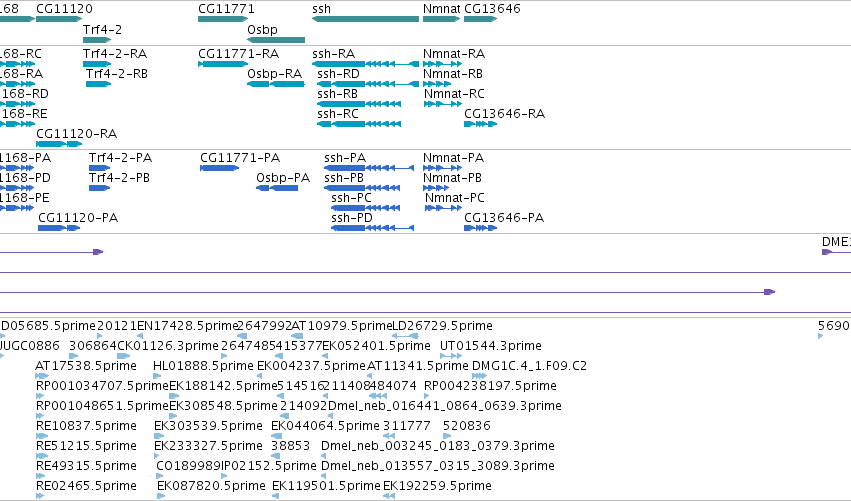Click the Nmnat-RA transcript label
This screenshot has width=851, height=501.
[454, 54]
